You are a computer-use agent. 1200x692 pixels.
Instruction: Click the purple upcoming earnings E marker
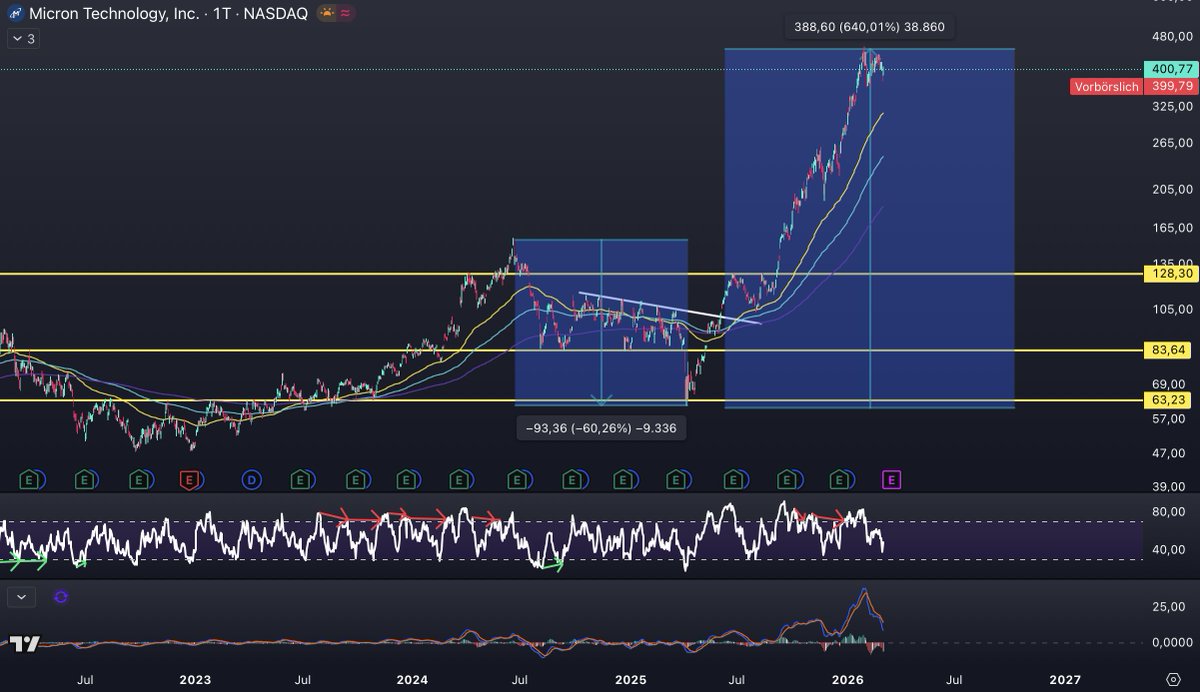(892, 480)
